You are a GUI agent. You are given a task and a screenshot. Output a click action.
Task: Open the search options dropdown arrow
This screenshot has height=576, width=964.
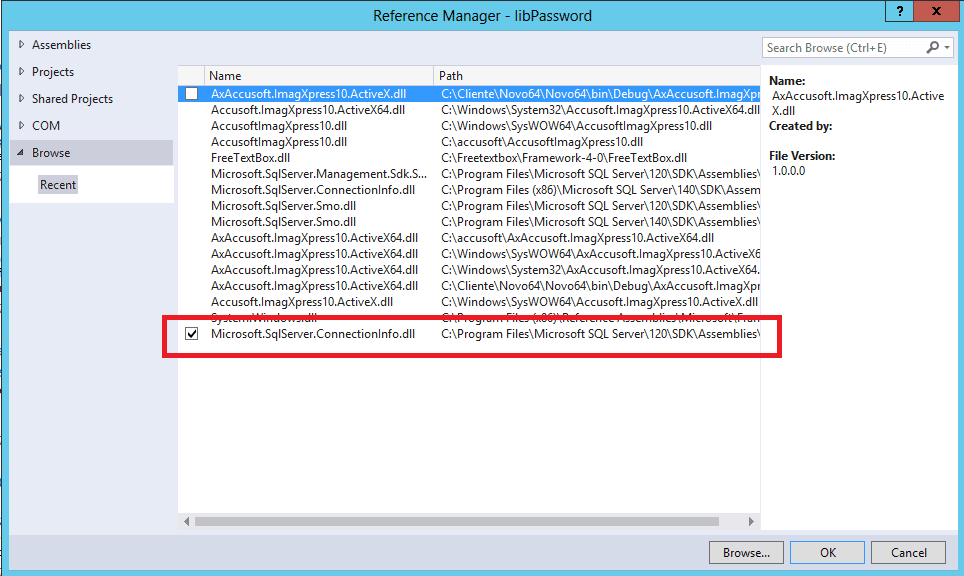947,47
